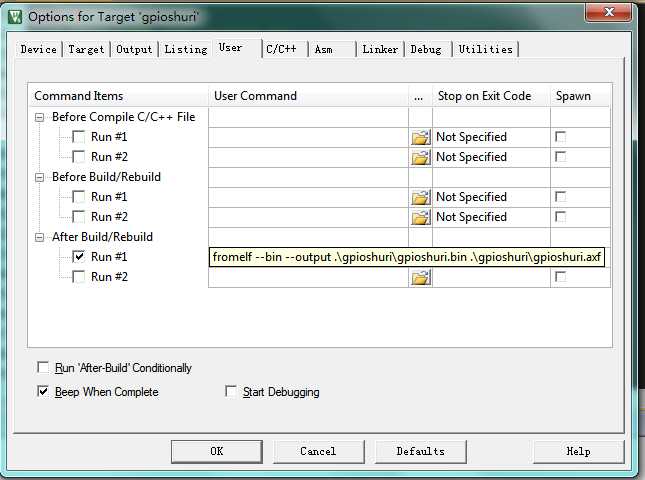Browse folder for Before Build Run #1
The image size is (645, 480).
click(x=420, y=197)
